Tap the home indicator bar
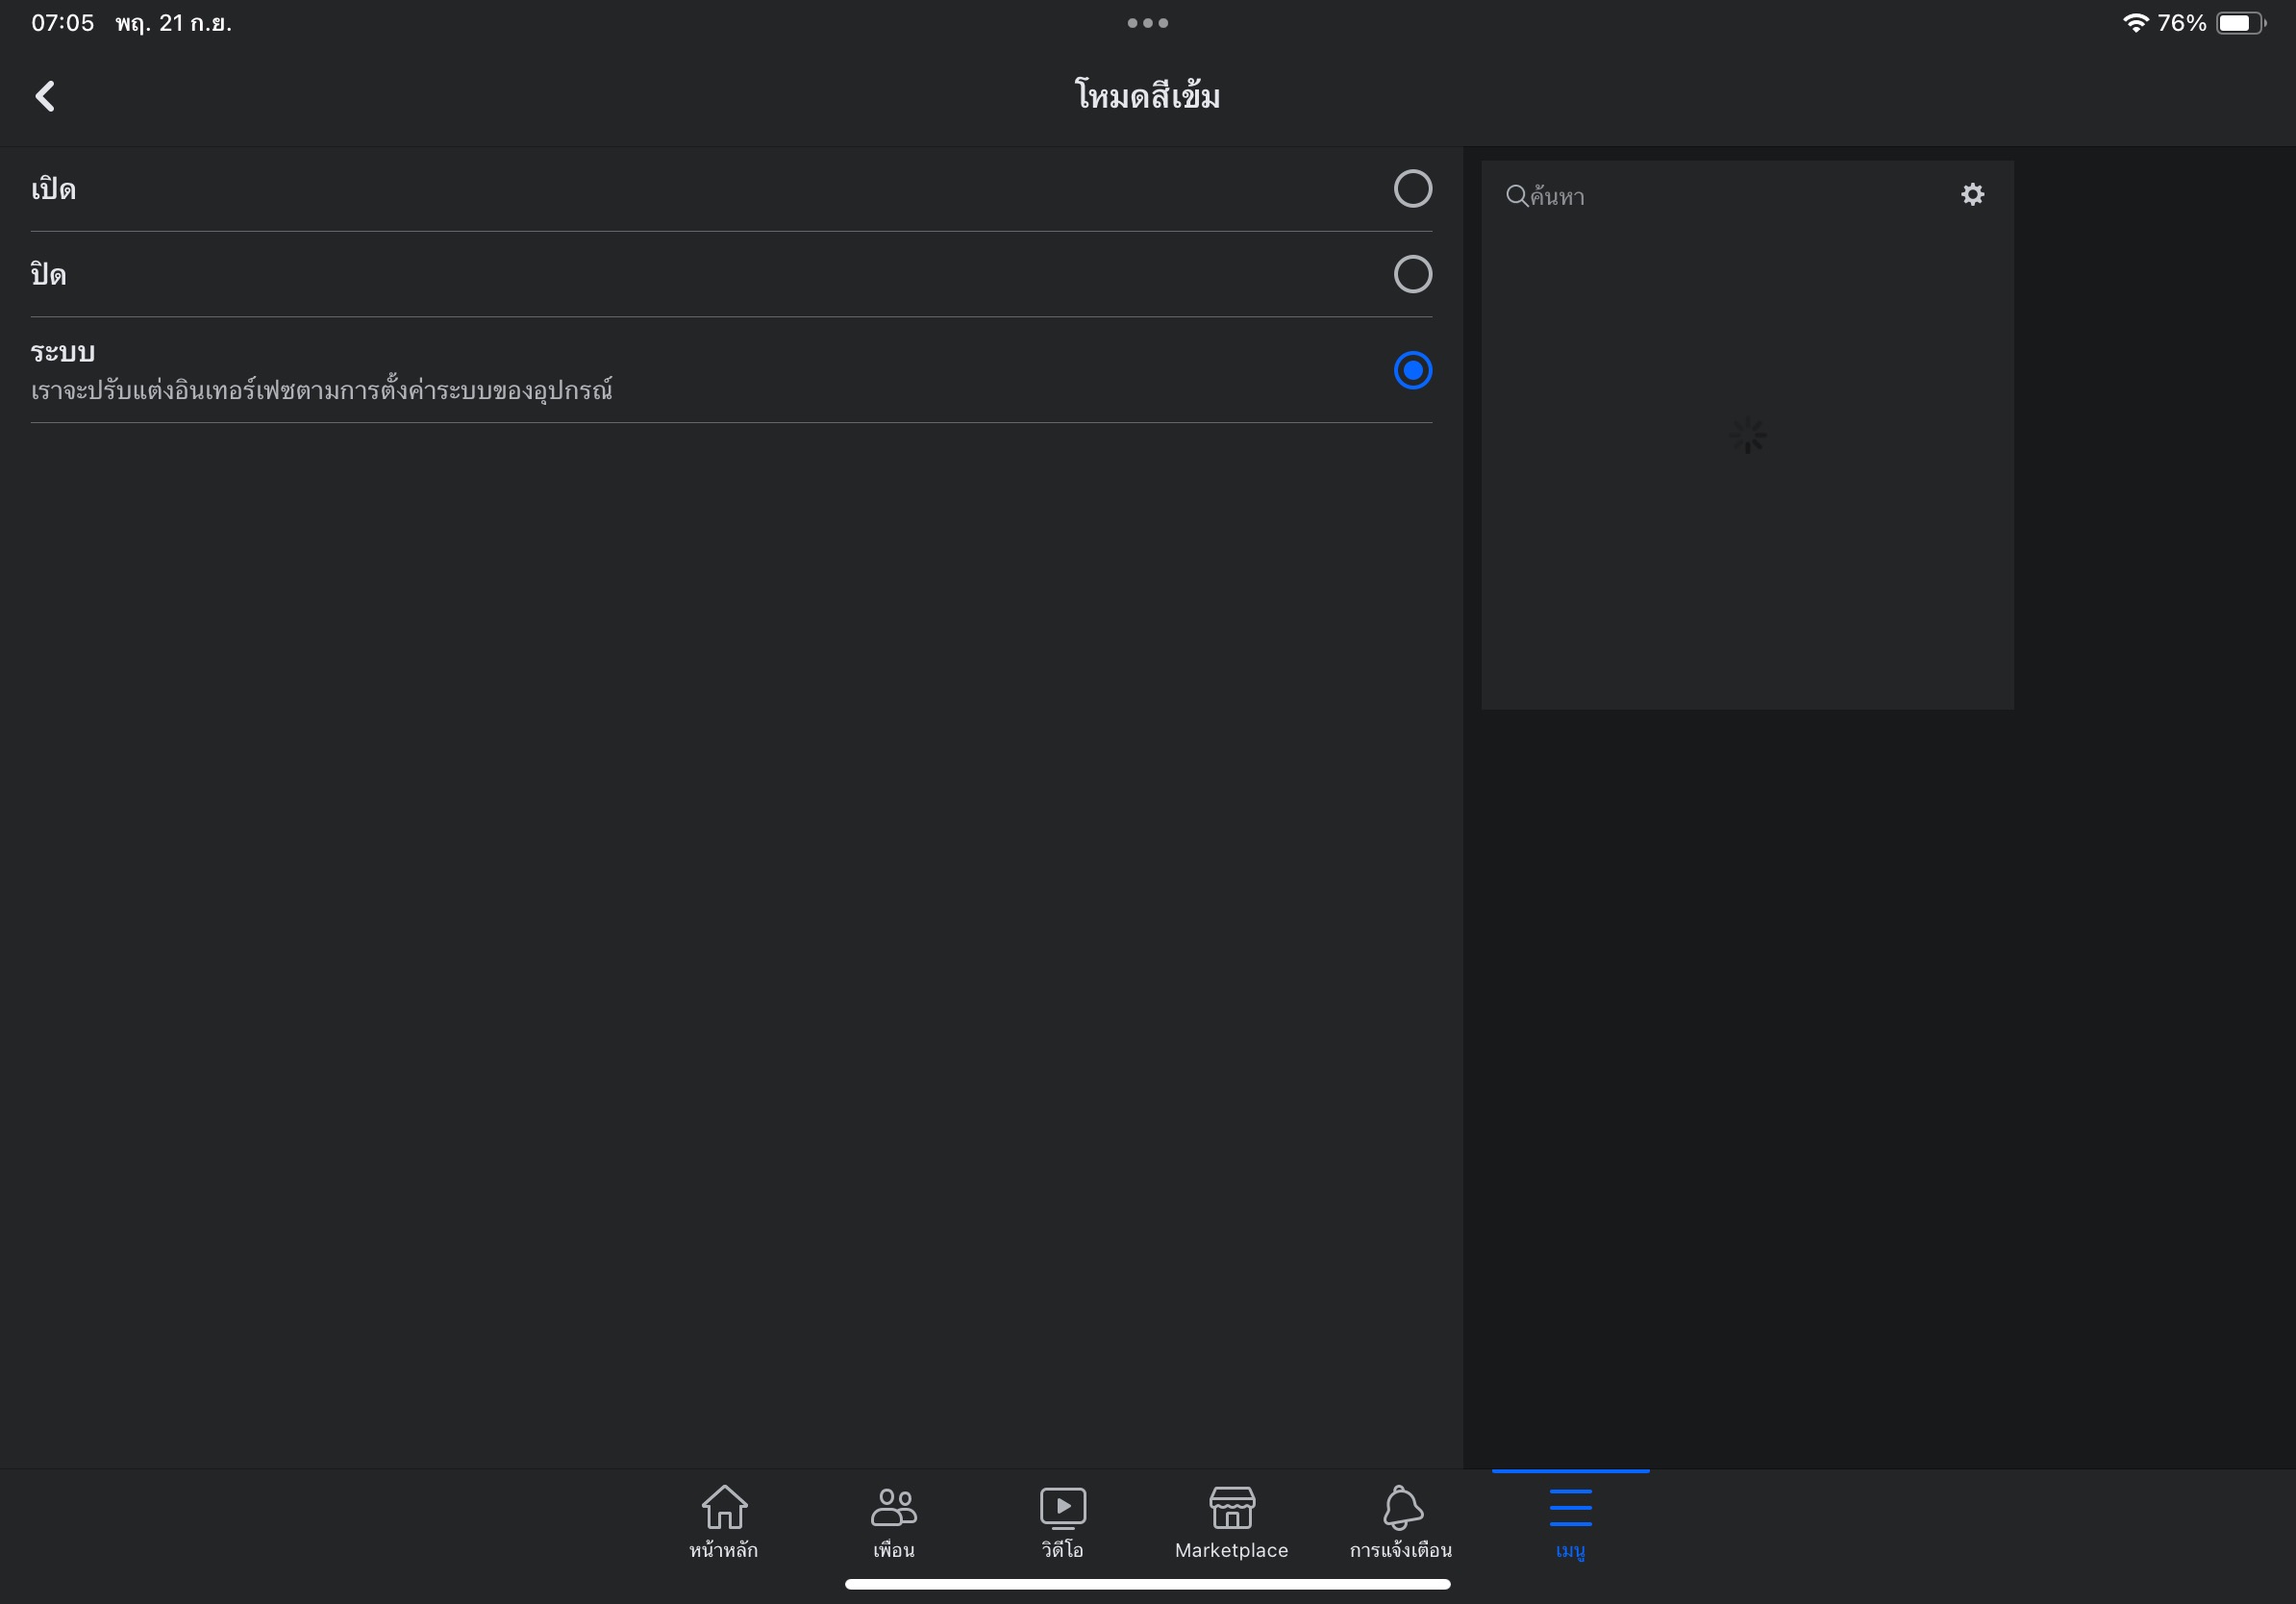Viewport: 2296px width, 1604px height. click(x=1147, y=1584)
